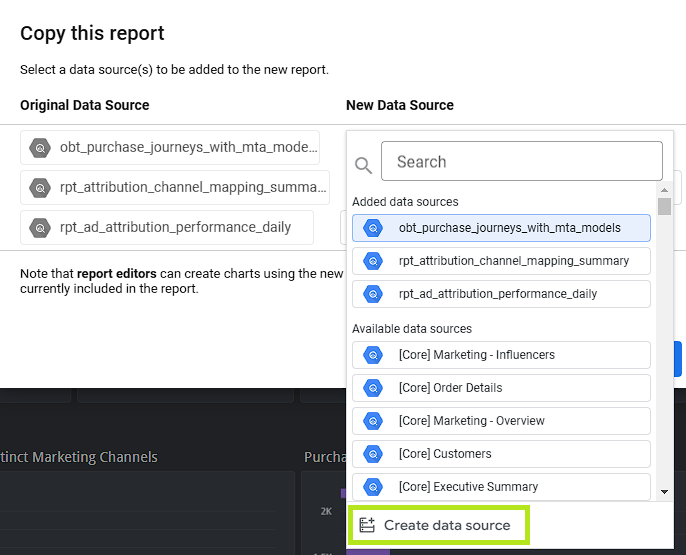Click gray icon of original obt_purchase_journeys source

tap(40, 147)
